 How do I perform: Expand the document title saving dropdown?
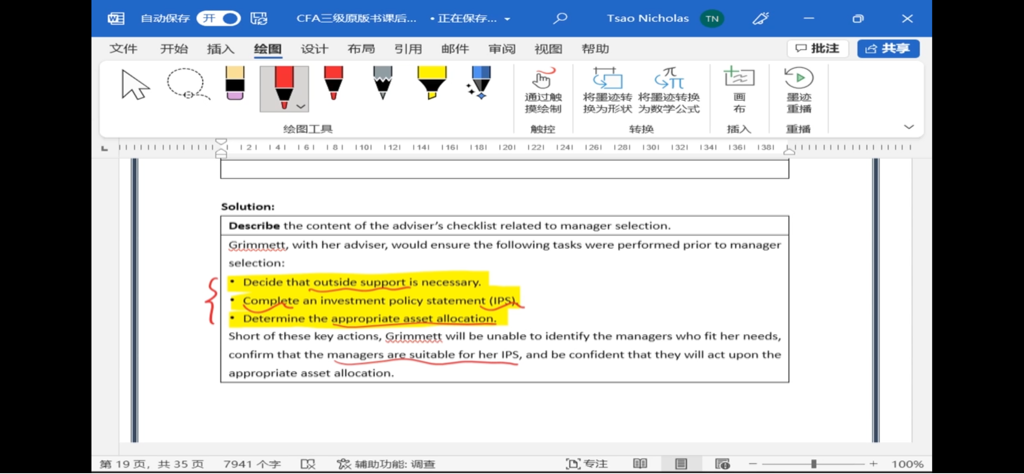pos(507,19)
